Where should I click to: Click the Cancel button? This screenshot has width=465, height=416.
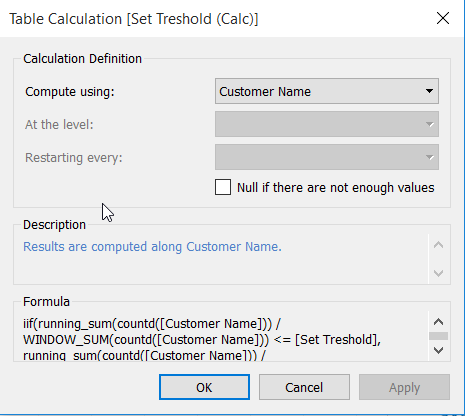[x=304, y=387]
